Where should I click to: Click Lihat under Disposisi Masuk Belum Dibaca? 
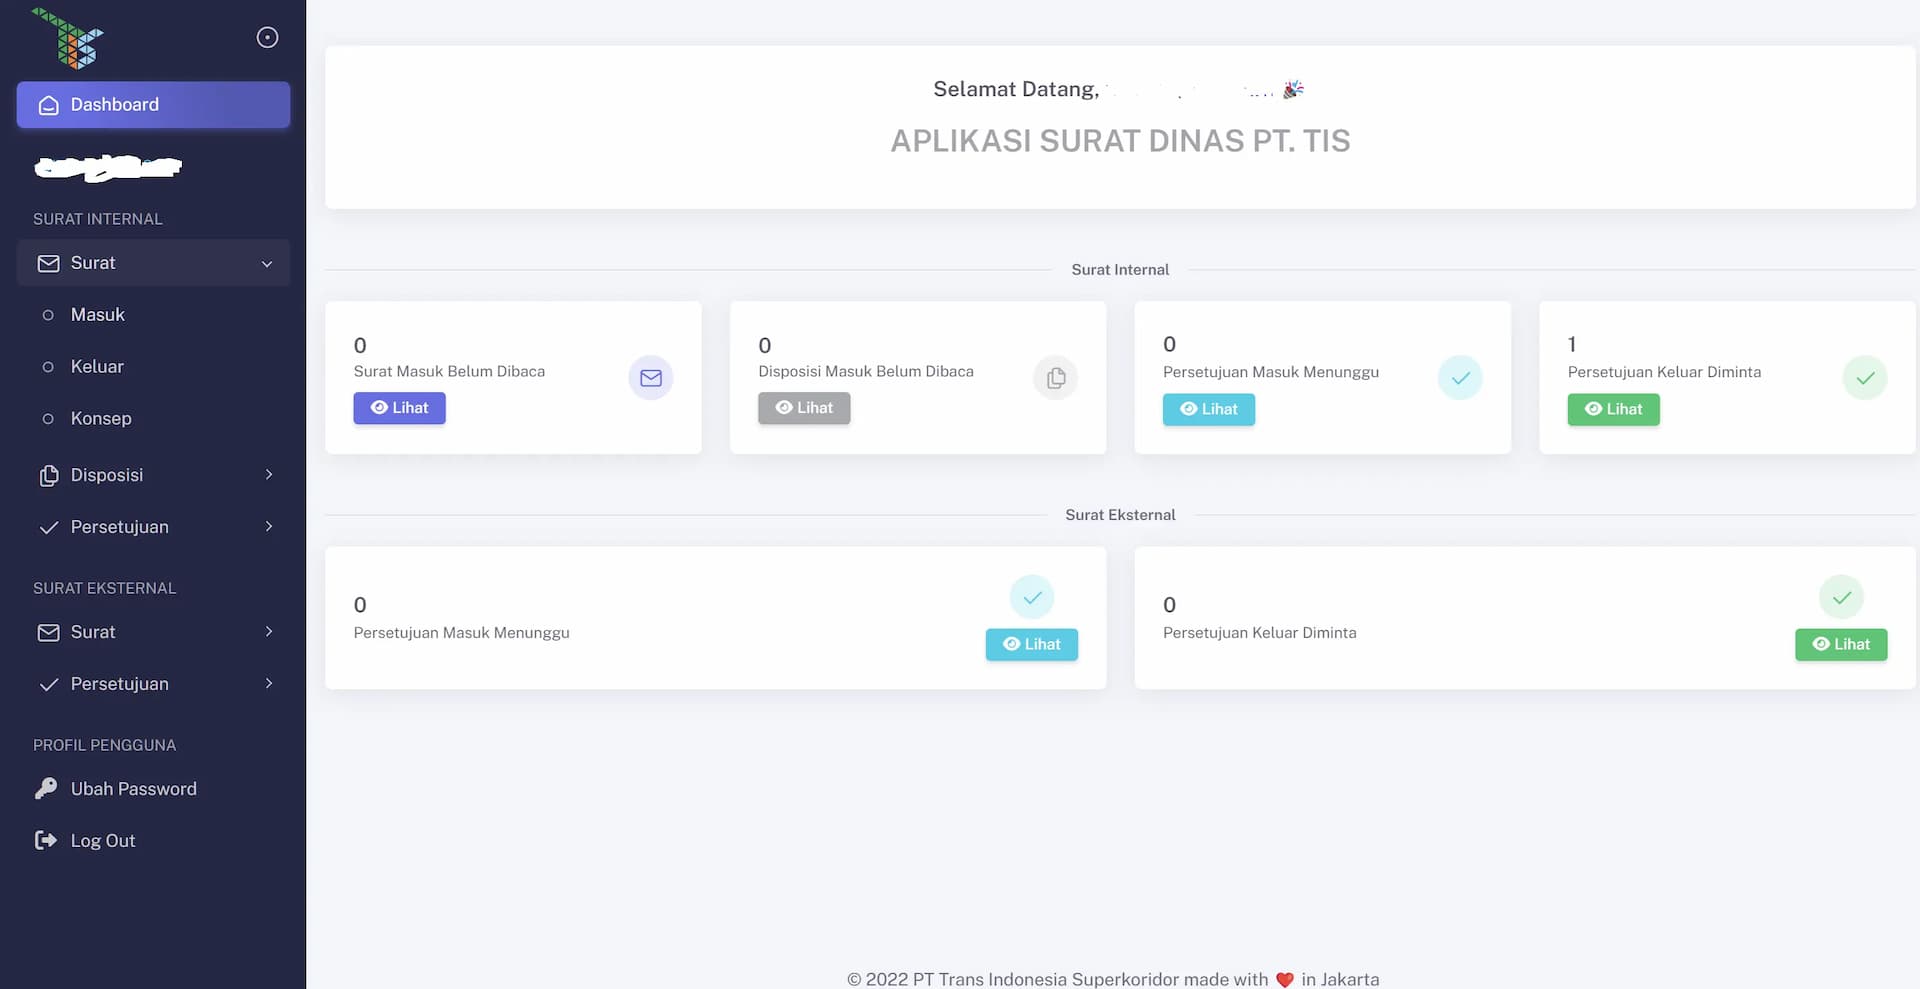(804, 408)
